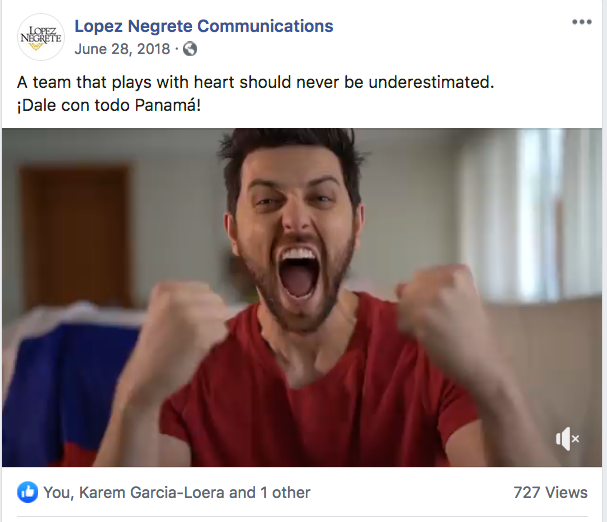Click the word "underestimated" in the caption
Screen dimensions: 607x522
tap(431, 82)
